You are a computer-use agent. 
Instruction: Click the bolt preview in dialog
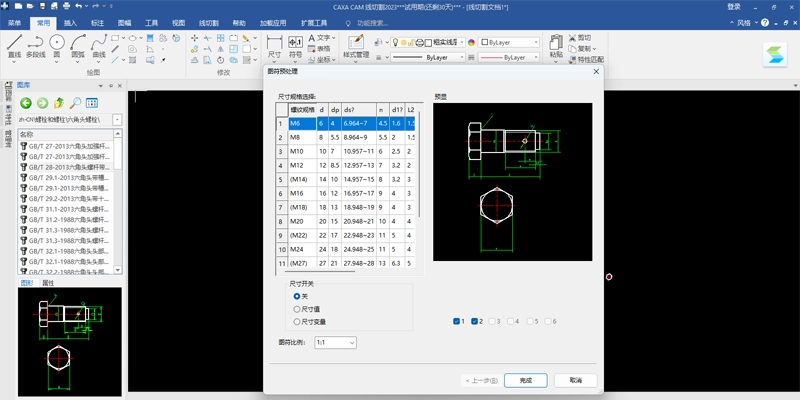tap(513, 182)
